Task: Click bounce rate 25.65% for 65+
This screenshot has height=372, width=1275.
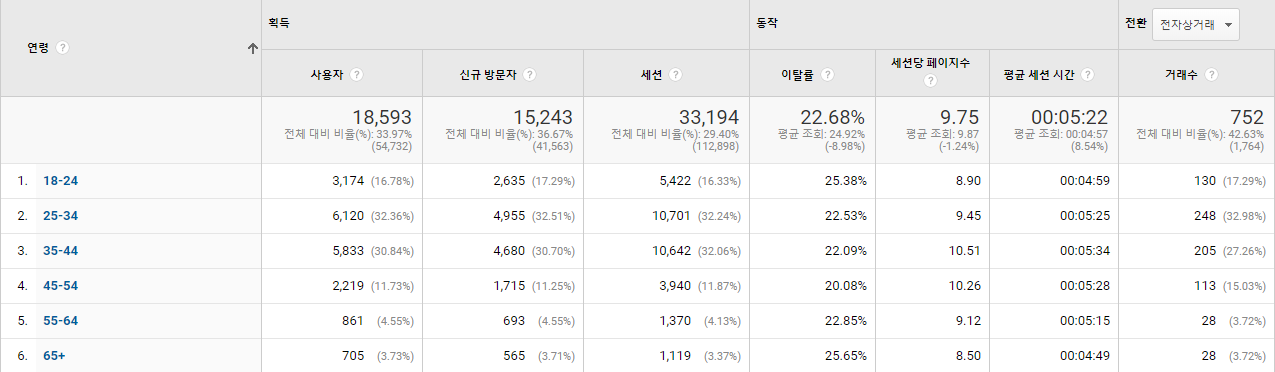Action: [845, 356]
